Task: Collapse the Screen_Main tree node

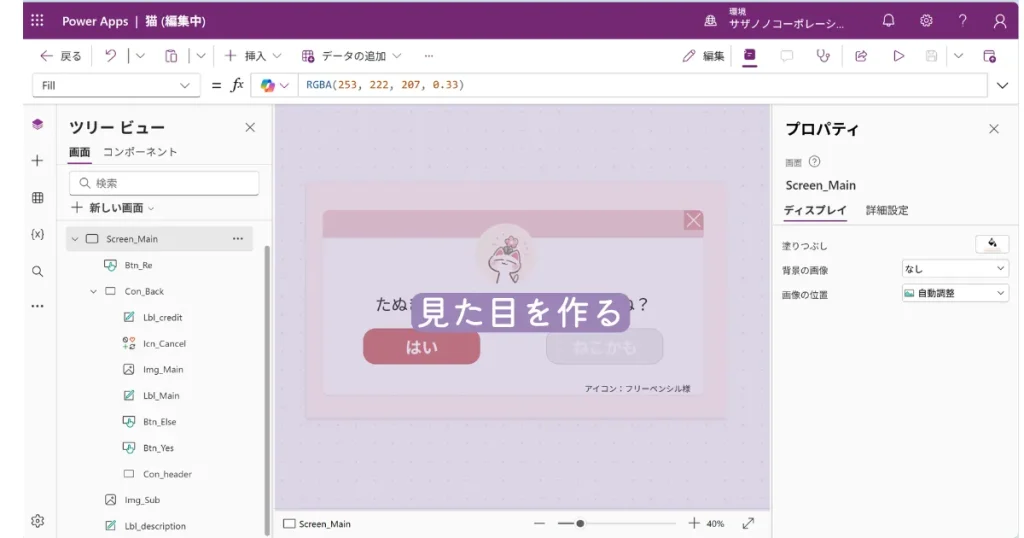Action: click(x=75, y=239)
